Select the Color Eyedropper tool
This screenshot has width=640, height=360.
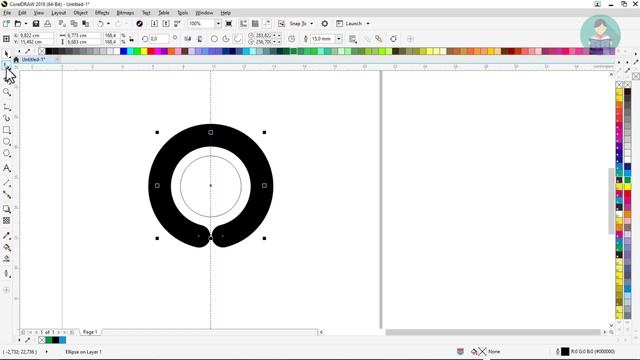pos(7,236)
